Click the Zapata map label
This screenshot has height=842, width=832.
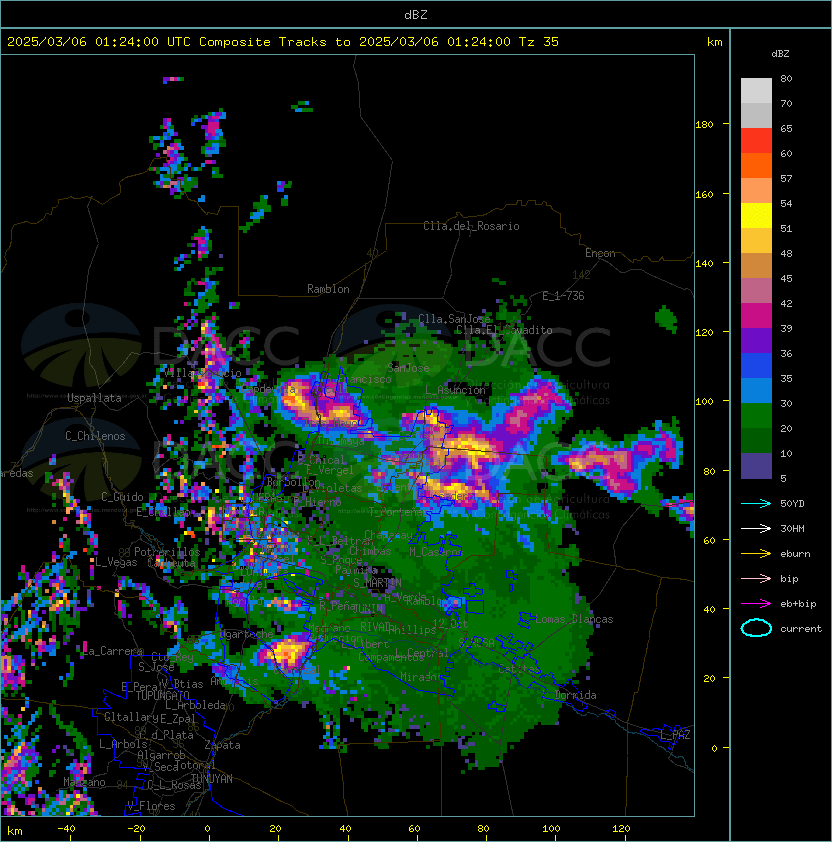[x=222, y=745]
